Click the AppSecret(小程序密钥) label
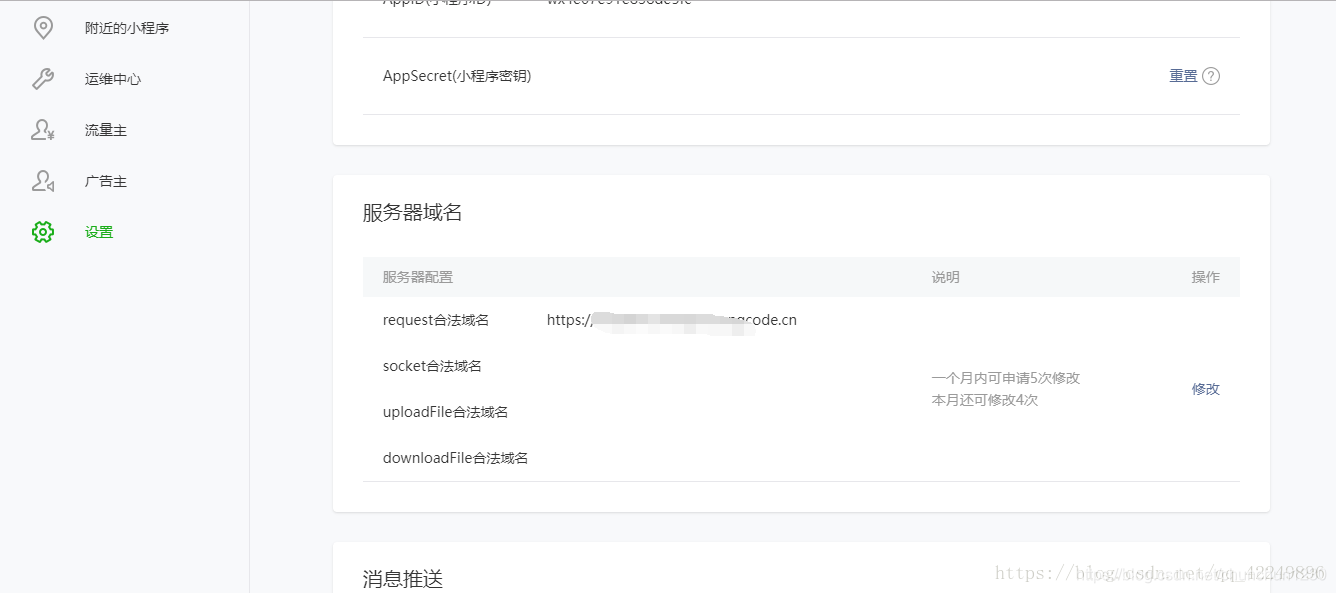This screenshot has width=1336, height=593. (x=457, y=76)
